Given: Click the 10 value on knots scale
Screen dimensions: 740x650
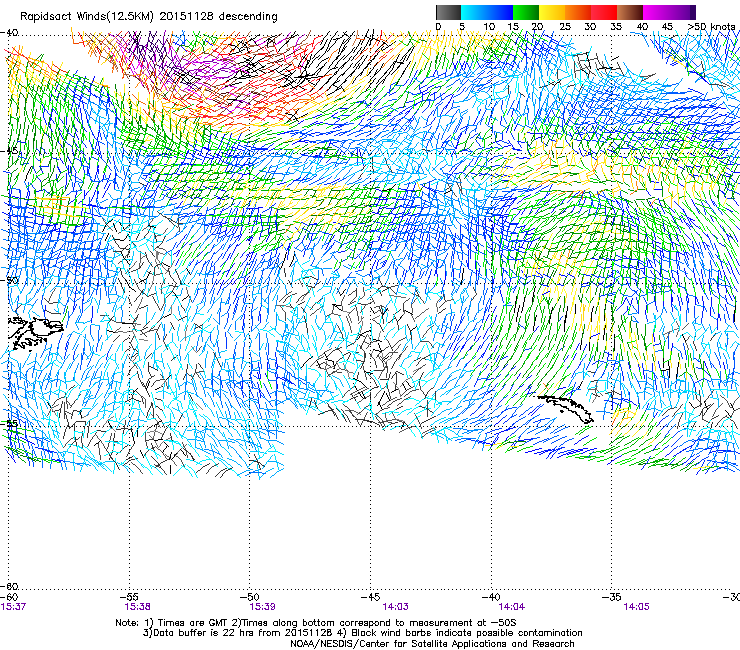Looking at the screenshot, I should tap(488, 27).
